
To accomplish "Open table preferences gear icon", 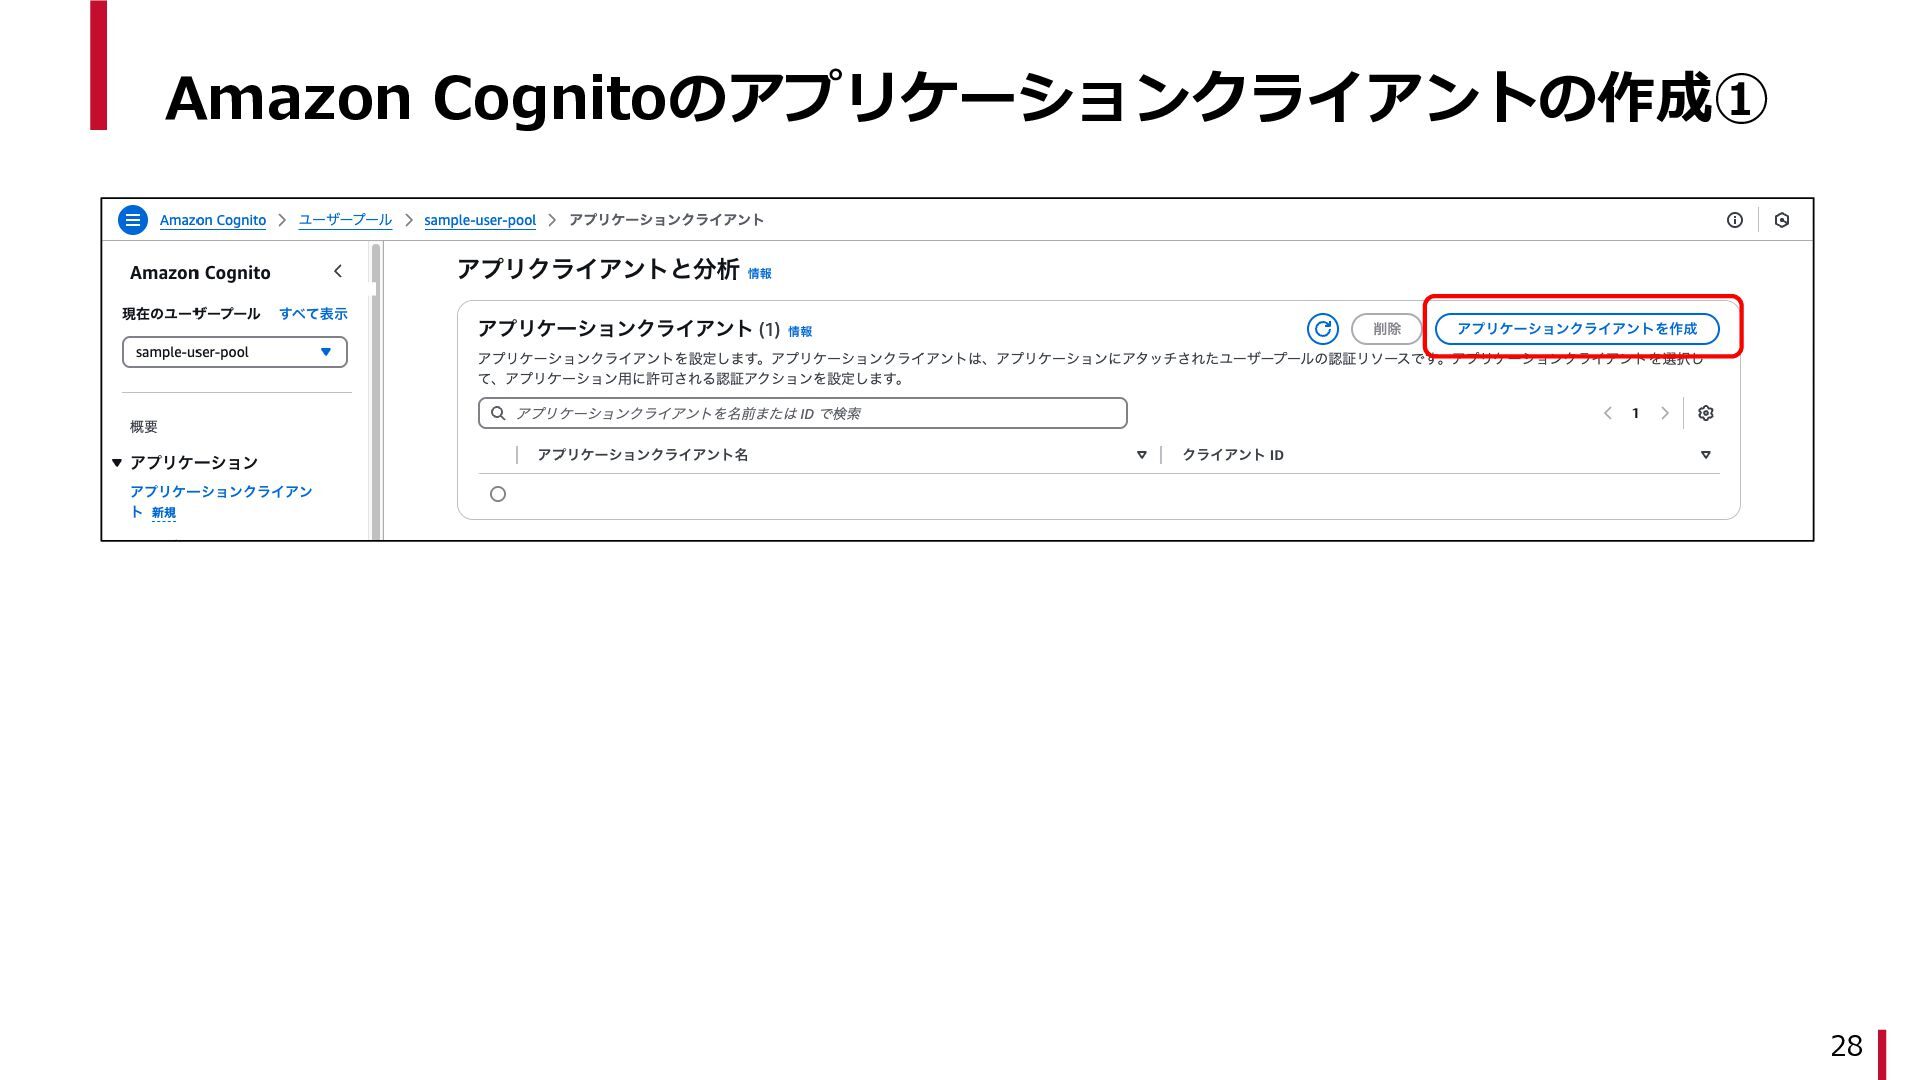I will click(1706, 413).
